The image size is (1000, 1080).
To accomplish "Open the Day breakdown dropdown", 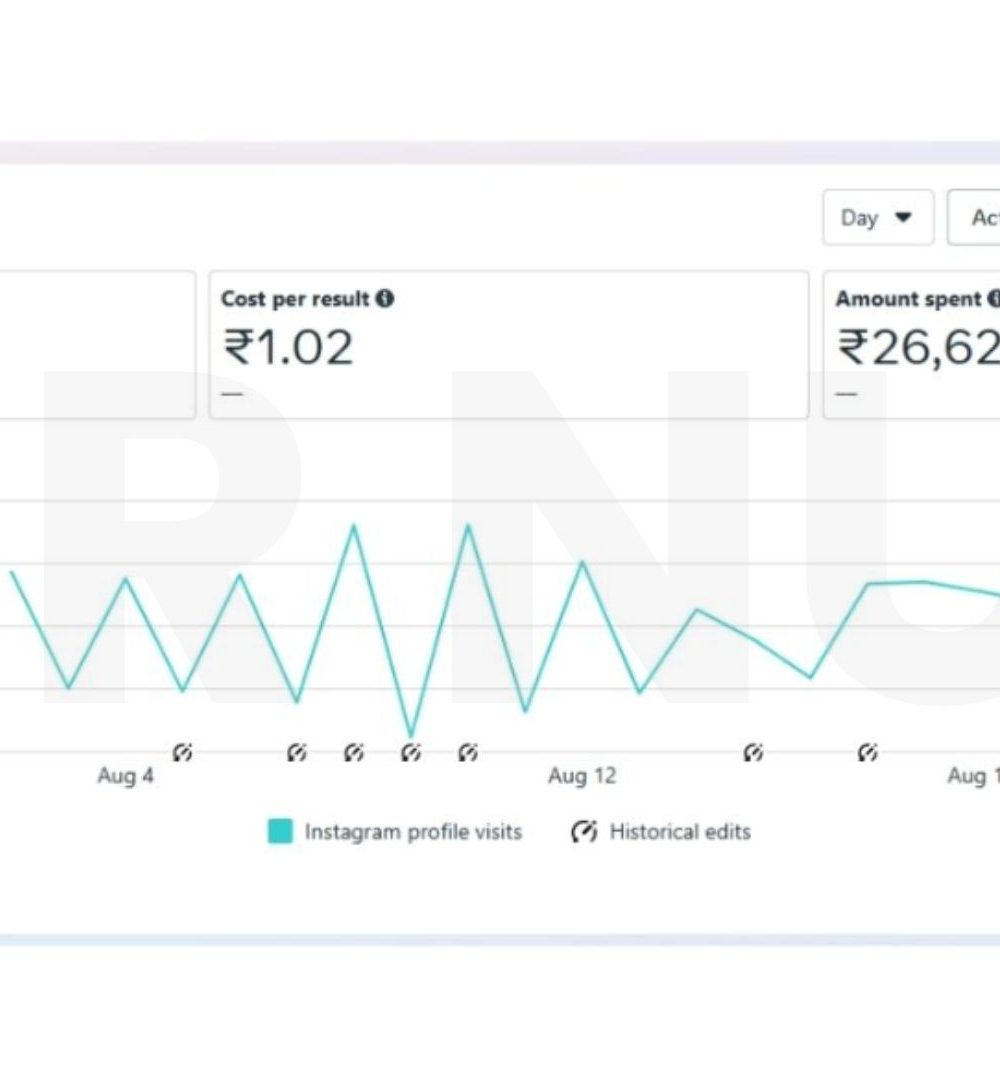I will click(x=878, y=218).
